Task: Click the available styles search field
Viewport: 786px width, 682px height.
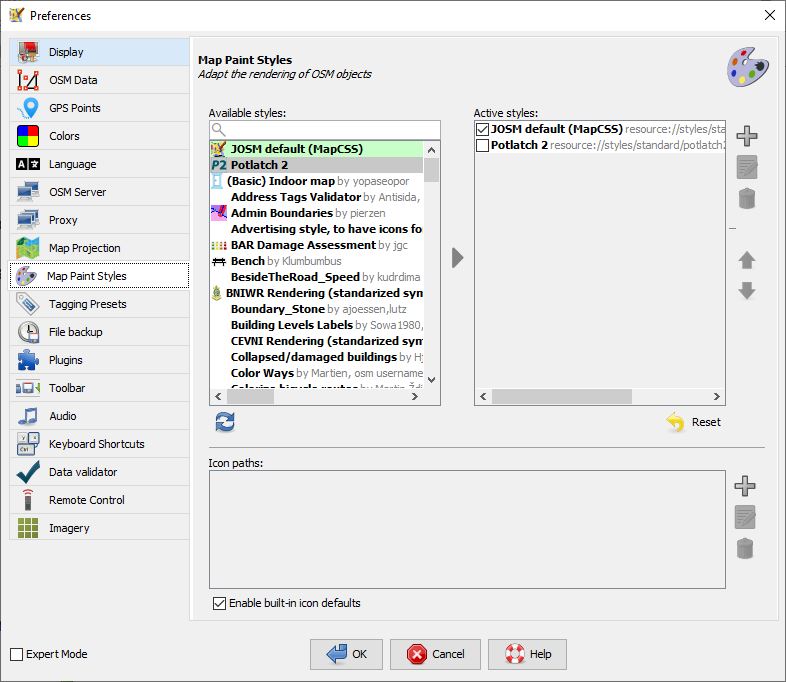Action: click(x=325, y=130)
